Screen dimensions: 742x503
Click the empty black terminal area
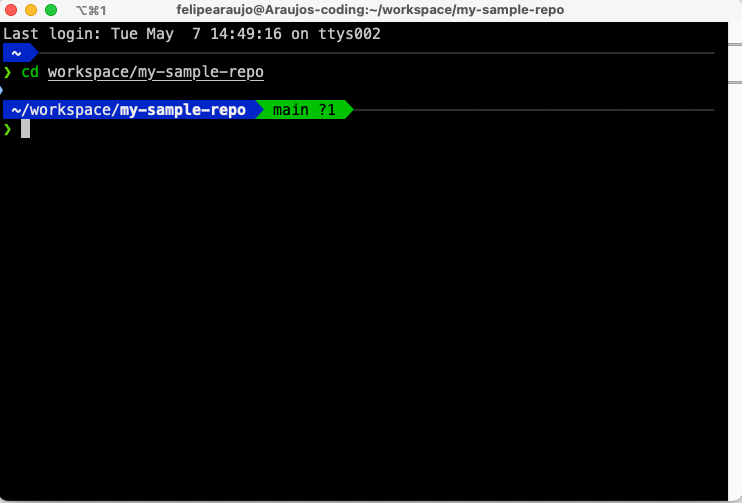370,320
